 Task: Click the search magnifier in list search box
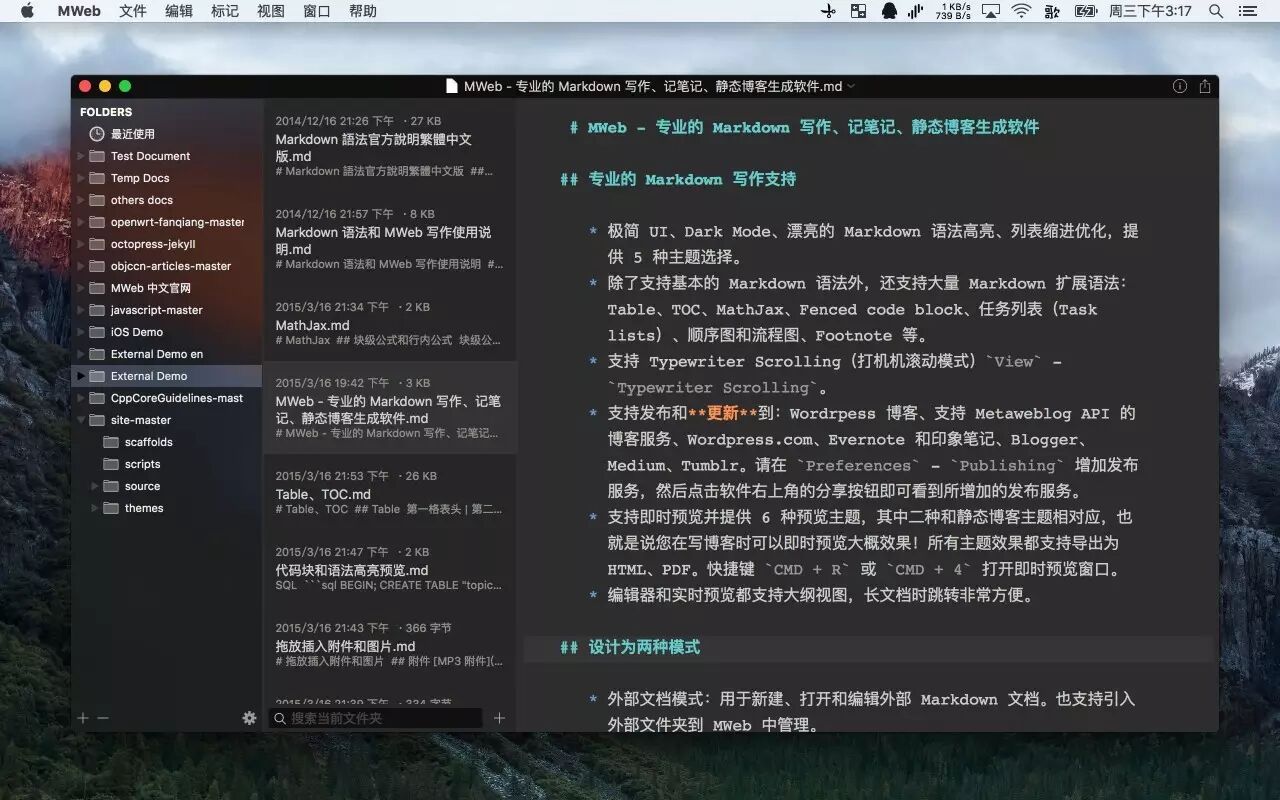coord(280,718)
